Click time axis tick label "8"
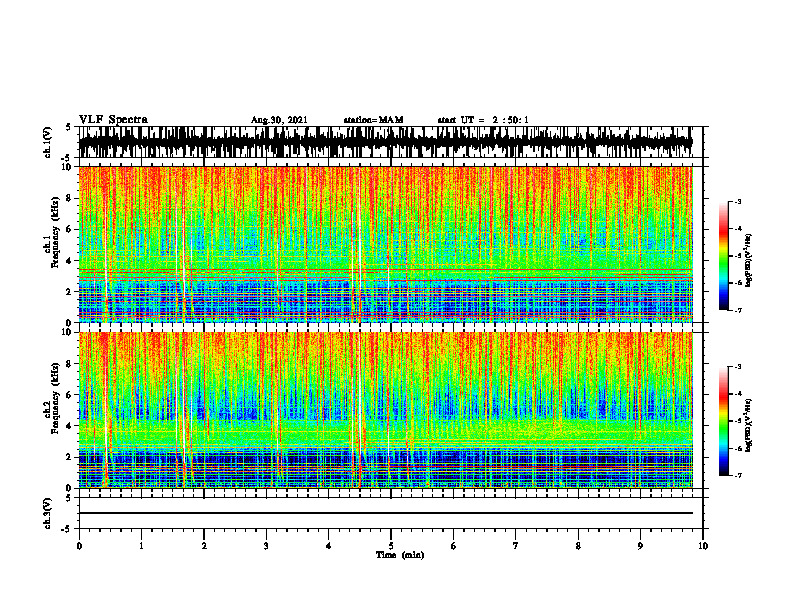This screenshot has width=792, height=612. pos(578,546)
